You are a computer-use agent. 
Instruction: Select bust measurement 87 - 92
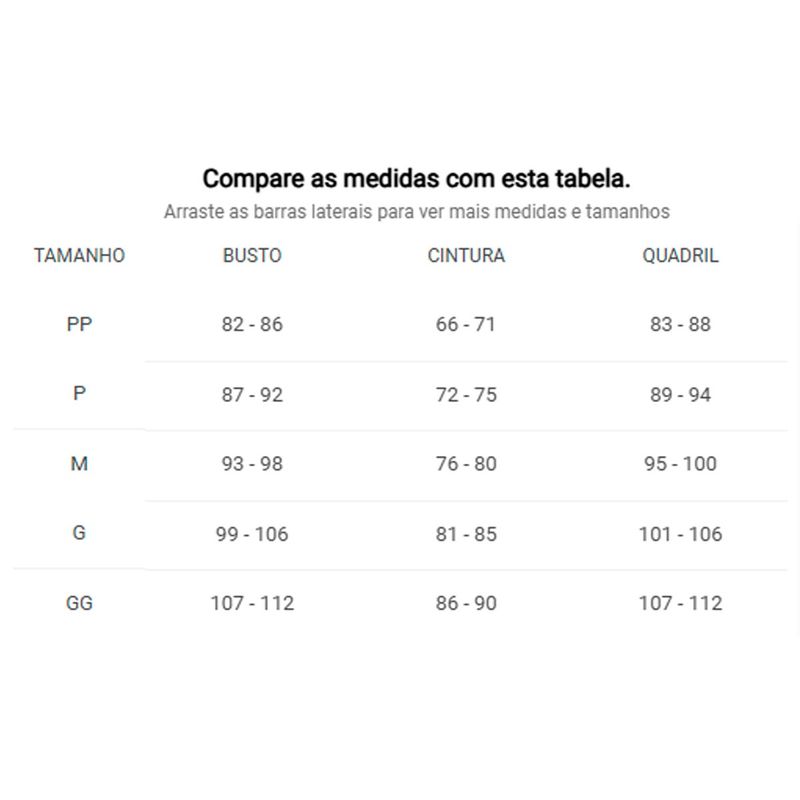click(252, 394)
